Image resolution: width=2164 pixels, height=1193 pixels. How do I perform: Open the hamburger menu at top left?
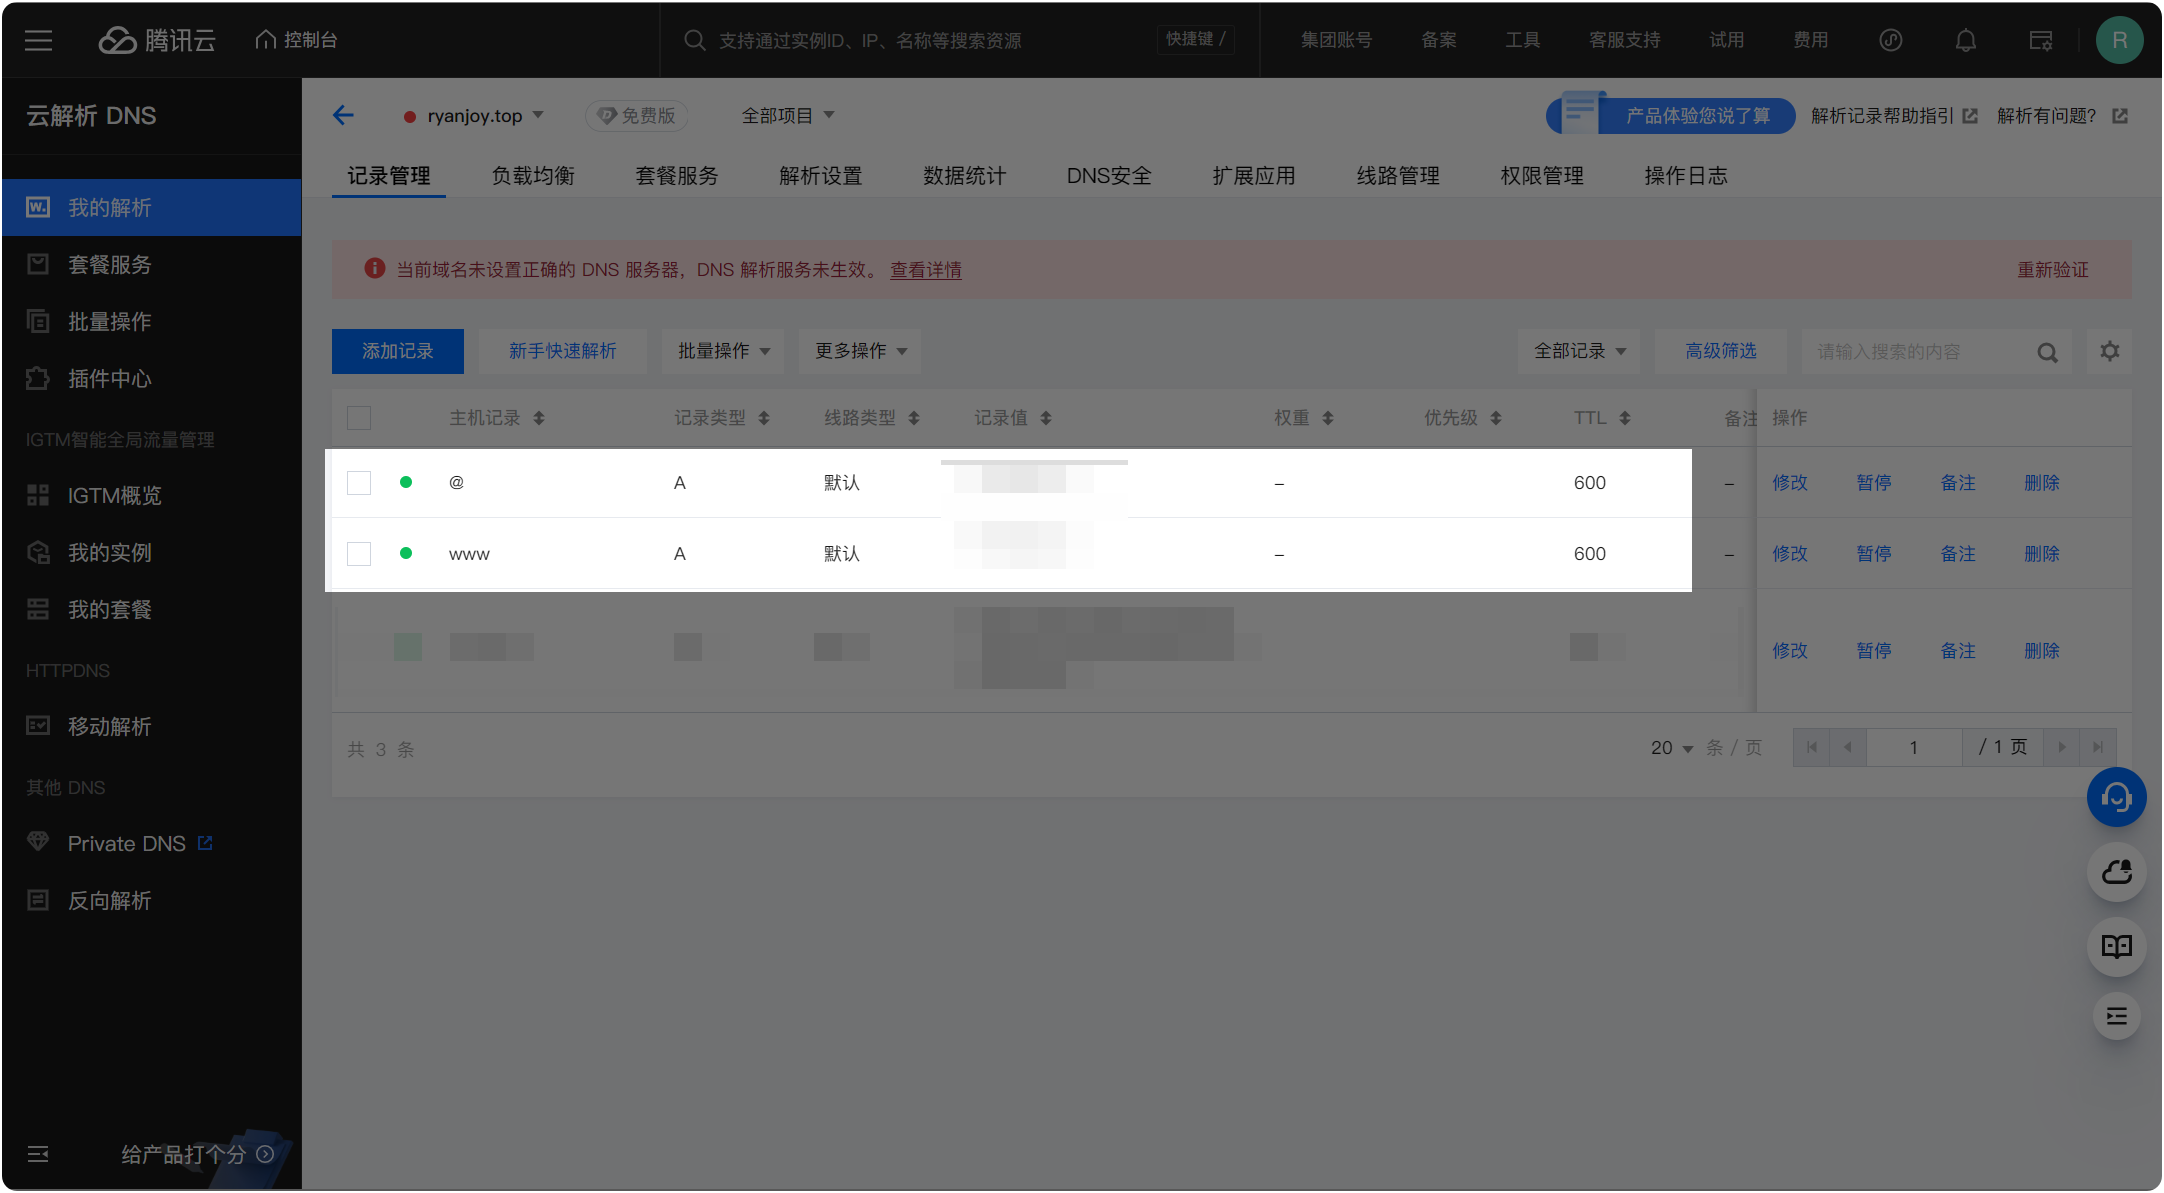point(38,40)
